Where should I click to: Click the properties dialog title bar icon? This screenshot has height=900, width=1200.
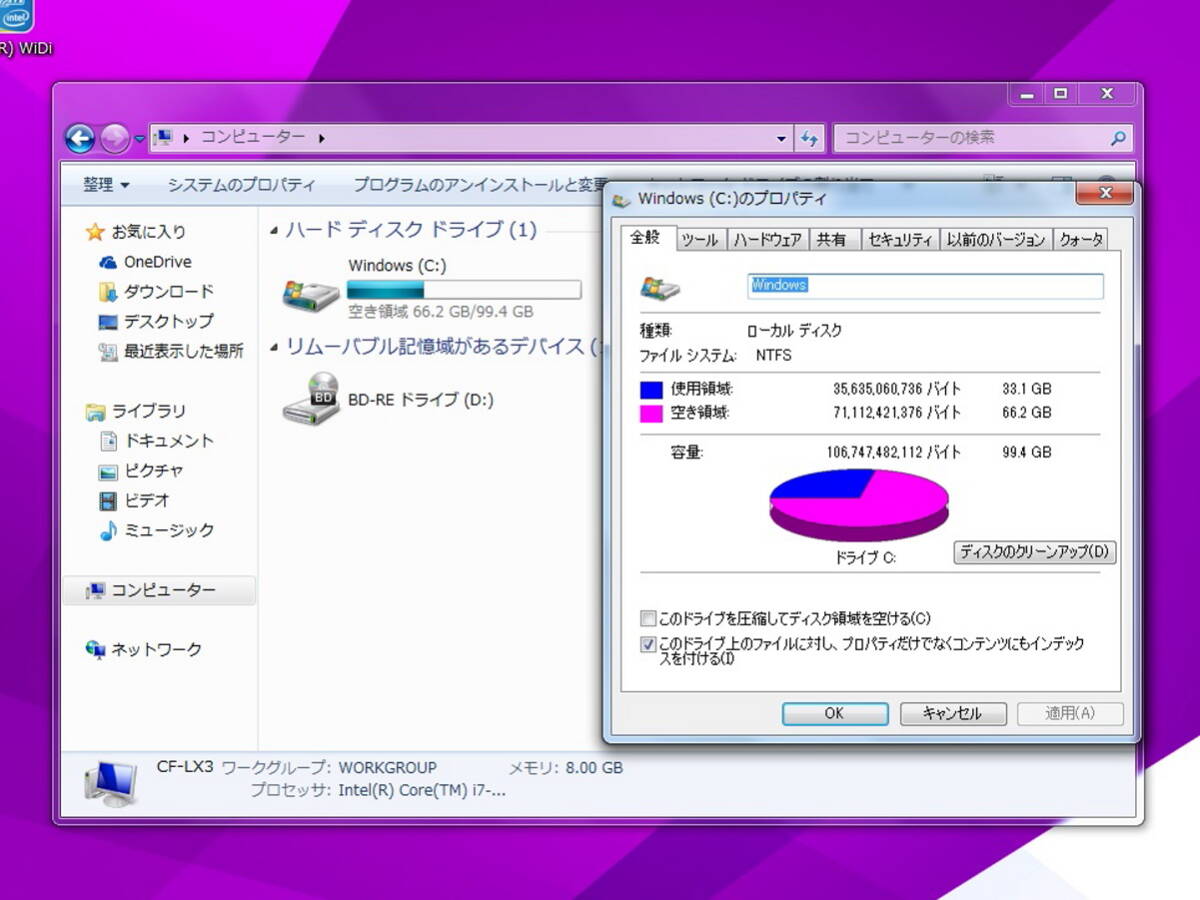621,199
